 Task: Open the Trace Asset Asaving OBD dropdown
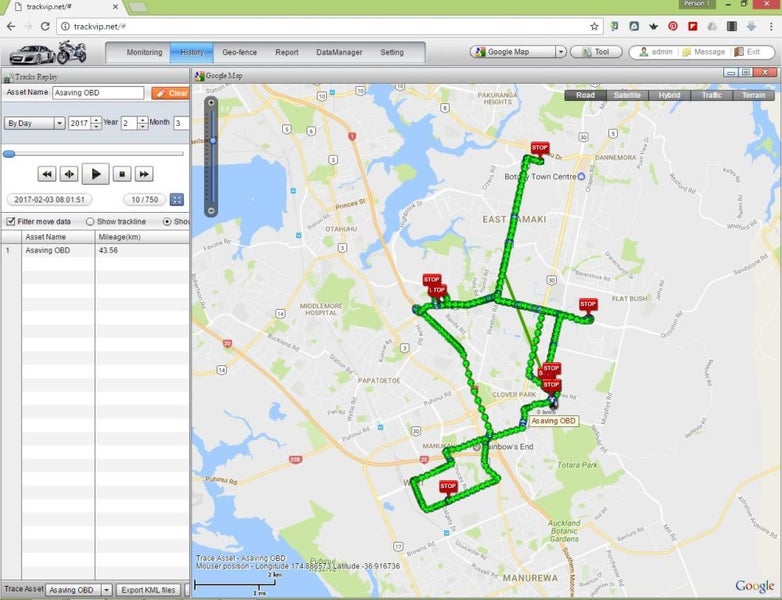point(106,590)
